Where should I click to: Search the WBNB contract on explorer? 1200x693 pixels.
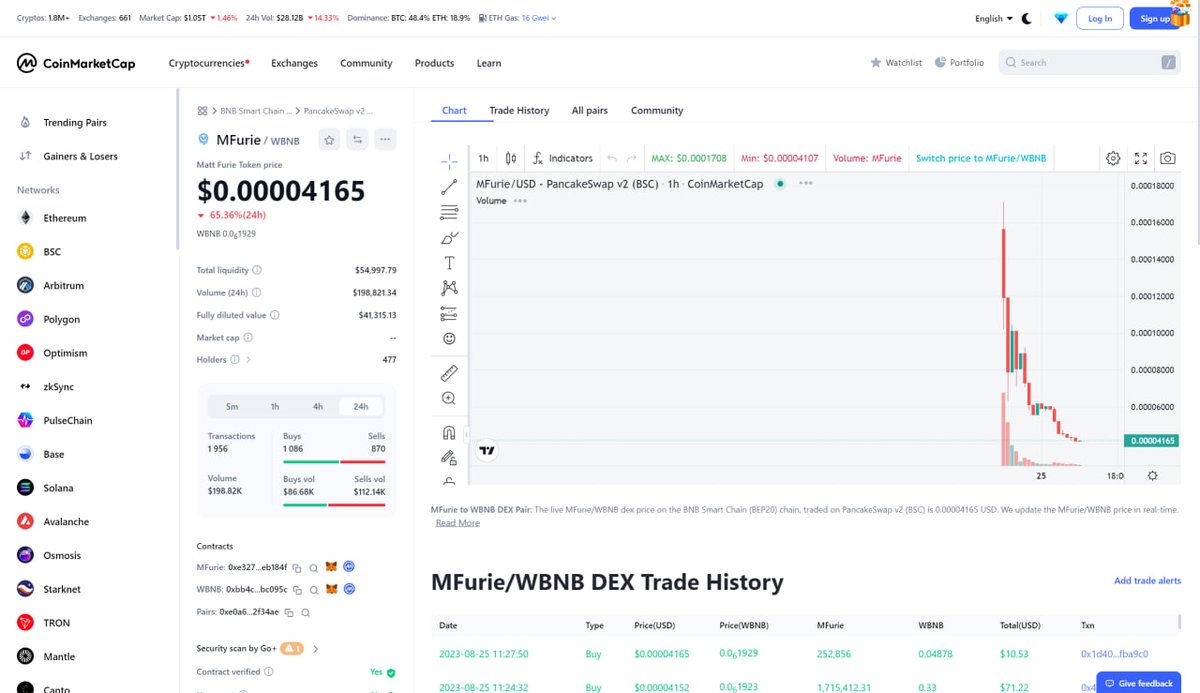click(314, 590)
